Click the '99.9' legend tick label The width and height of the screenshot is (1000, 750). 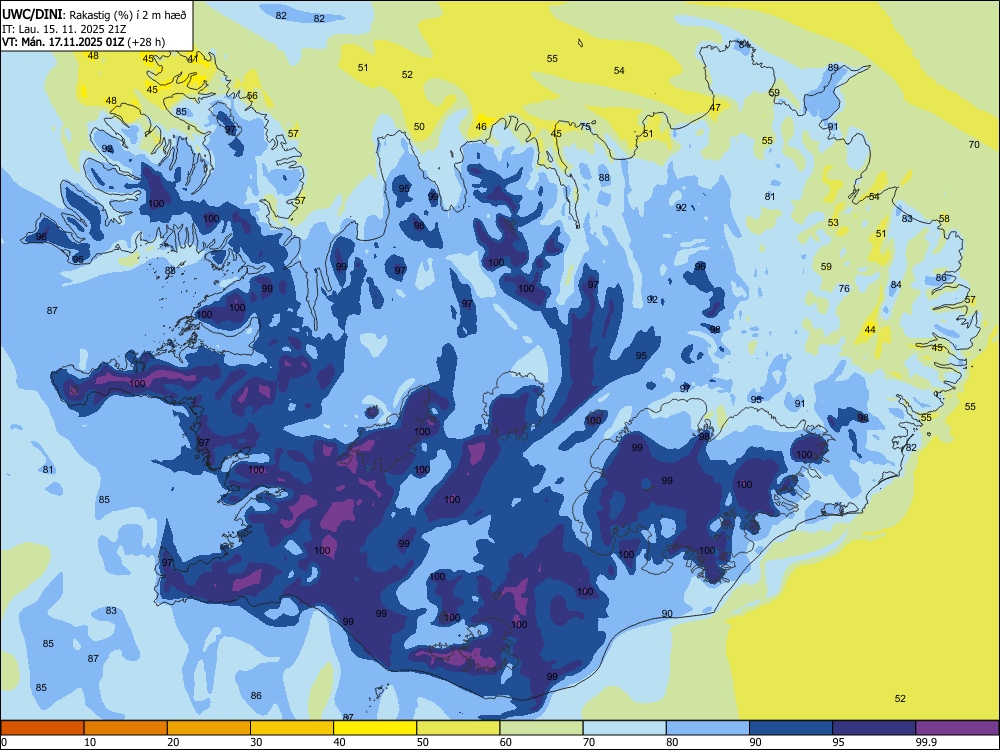(x=926, y=742)
